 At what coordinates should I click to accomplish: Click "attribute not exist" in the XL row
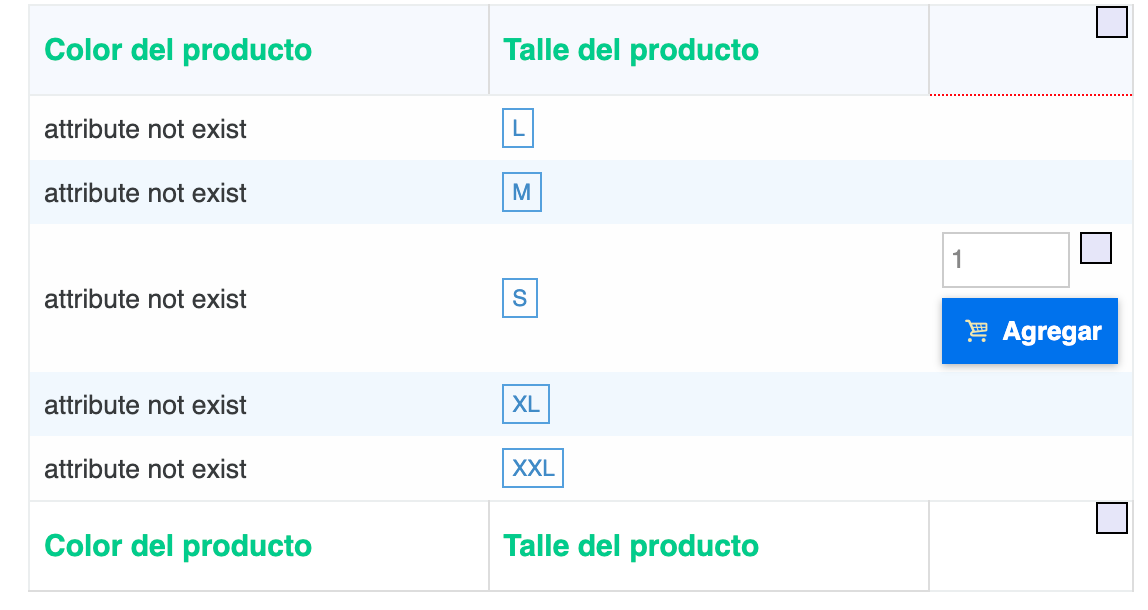point(145,405)
